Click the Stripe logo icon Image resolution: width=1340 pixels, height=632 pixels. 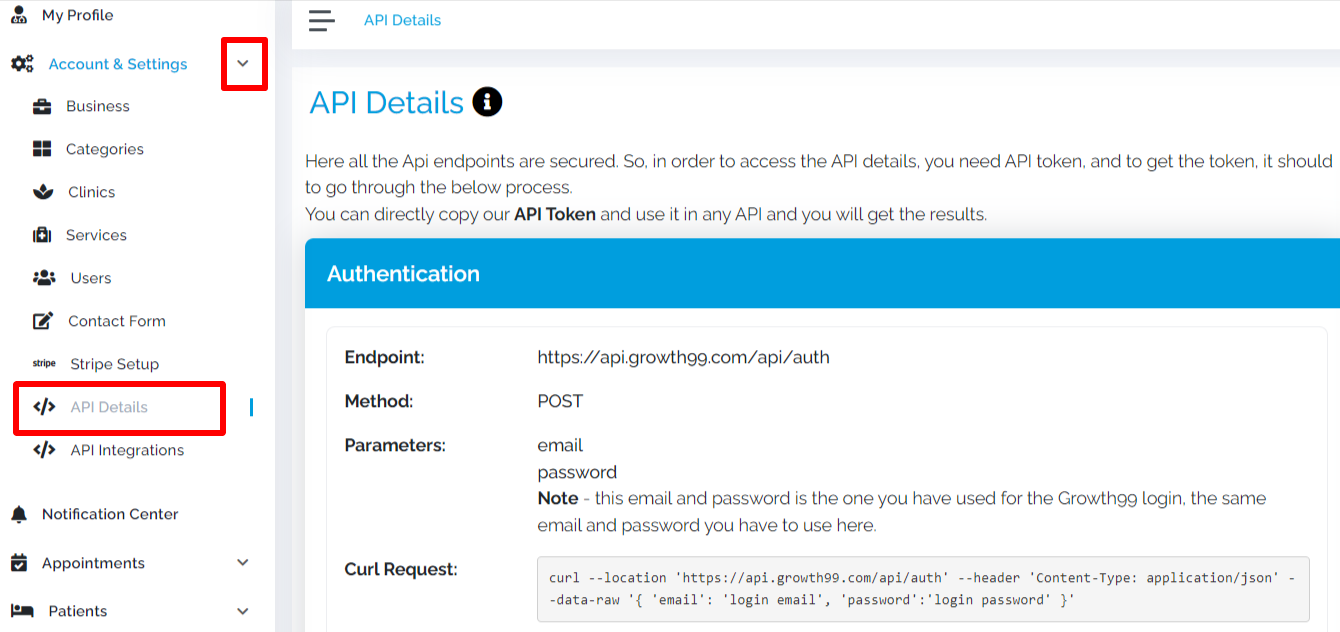click(44, 364)
